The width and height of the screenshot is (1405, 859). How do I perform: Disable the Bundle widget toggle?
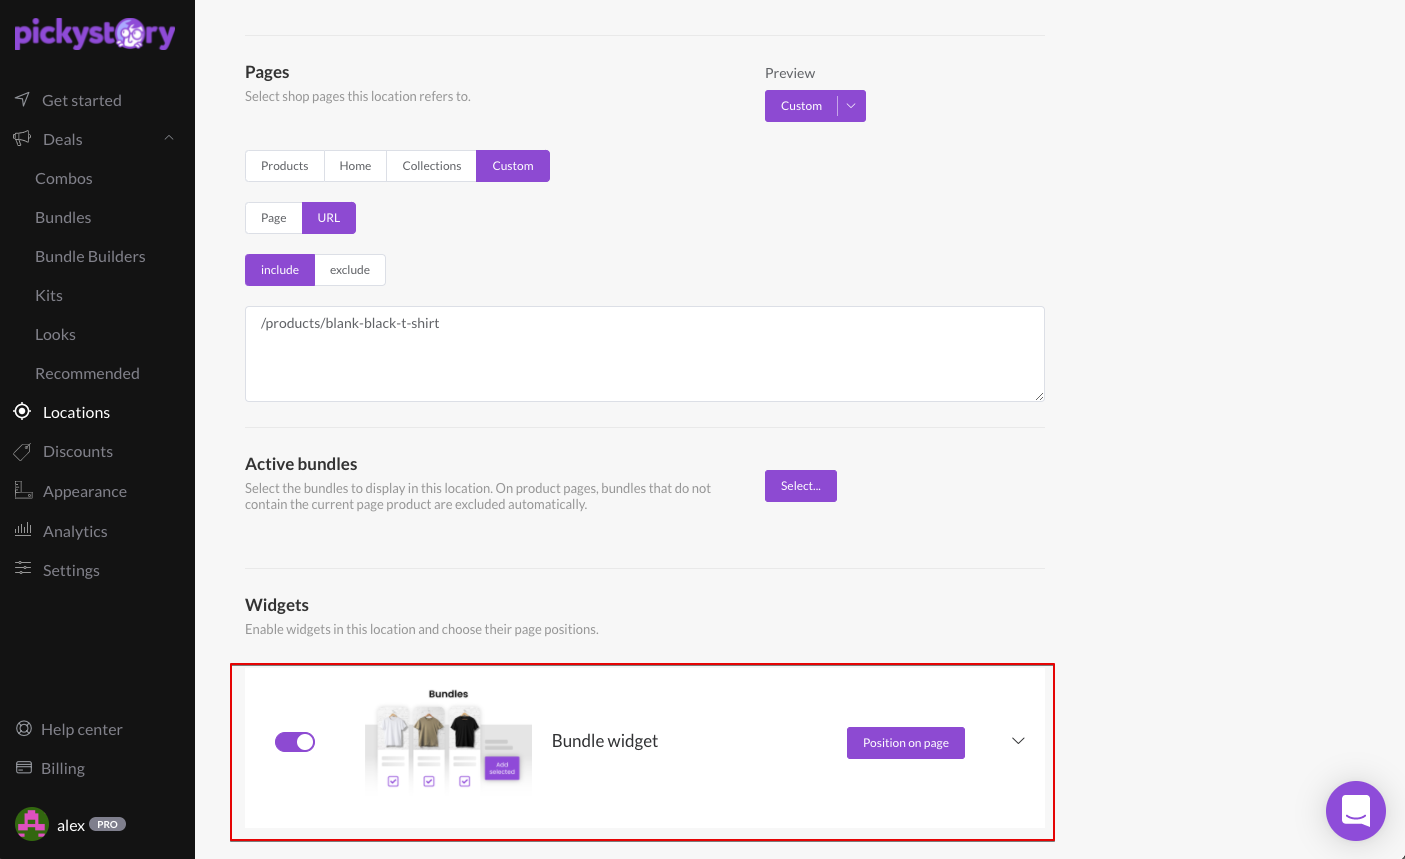coord(295,742)
